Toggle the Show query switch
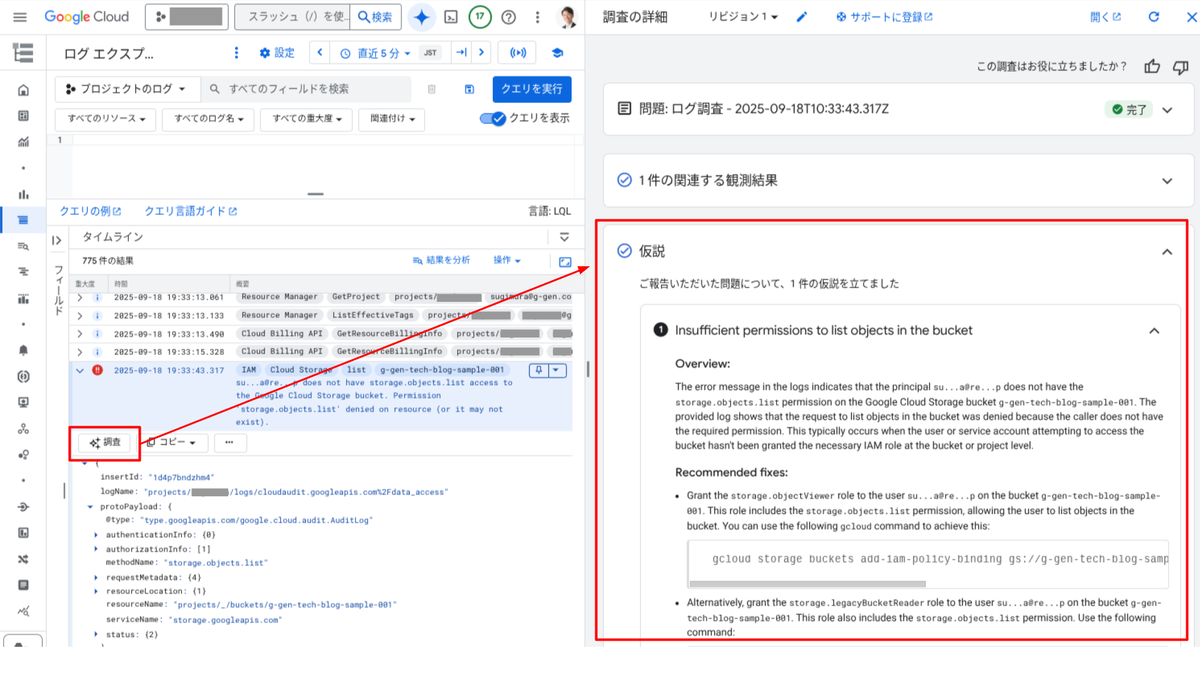This screenshot has height=675, width=1200. [493, 118]
